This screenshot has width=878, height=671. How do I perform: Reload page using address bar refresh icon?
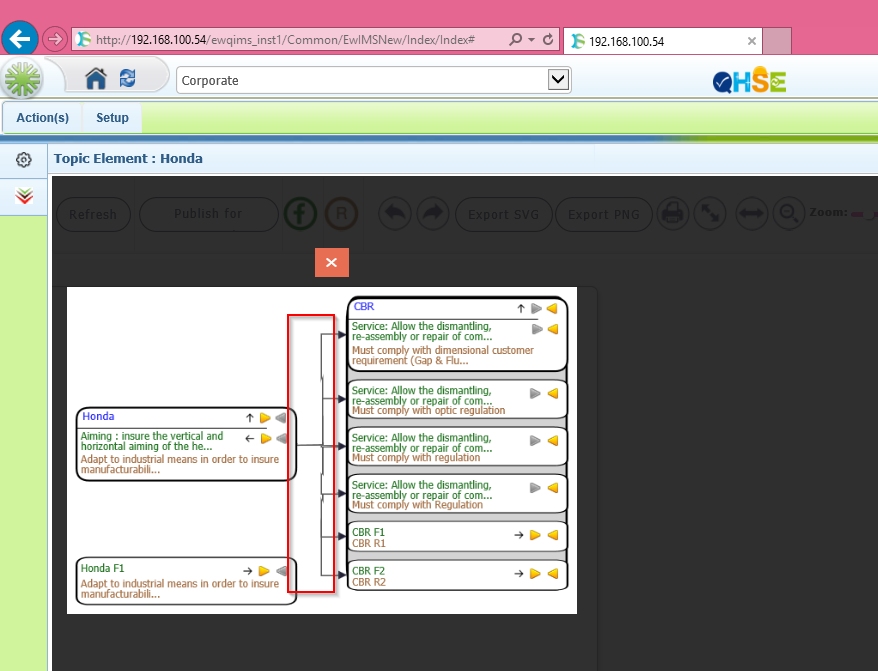(548, 39)
